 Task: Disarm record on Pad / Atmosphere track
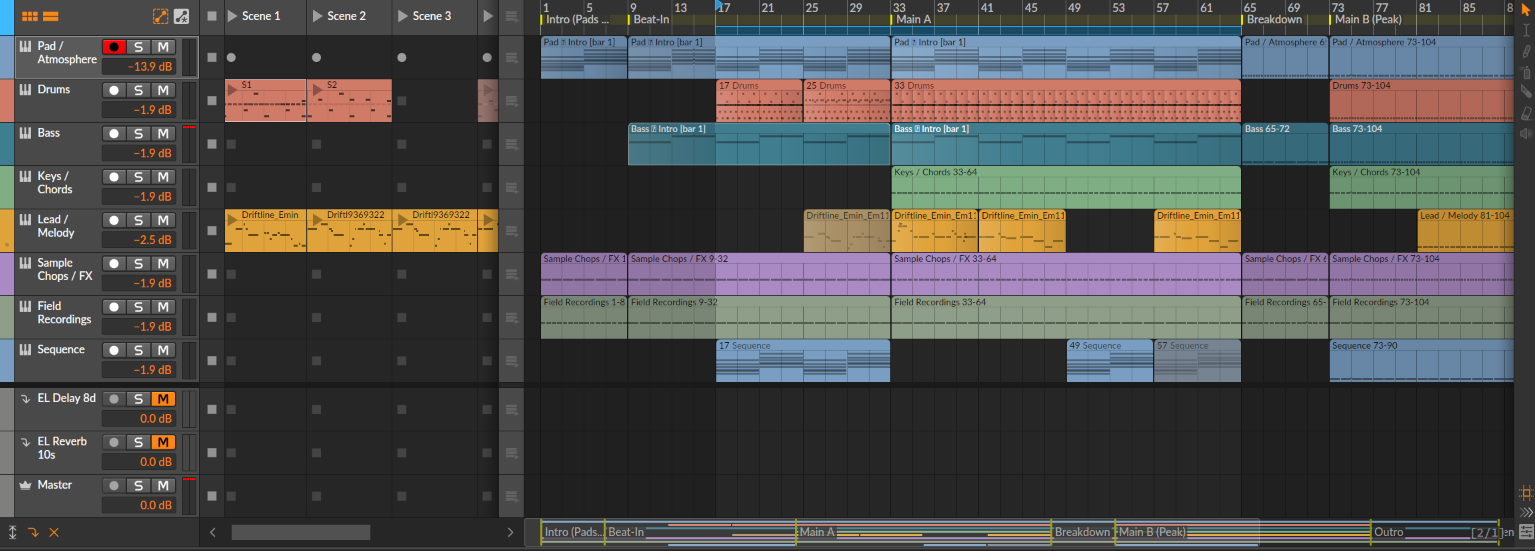coord(113,47)
